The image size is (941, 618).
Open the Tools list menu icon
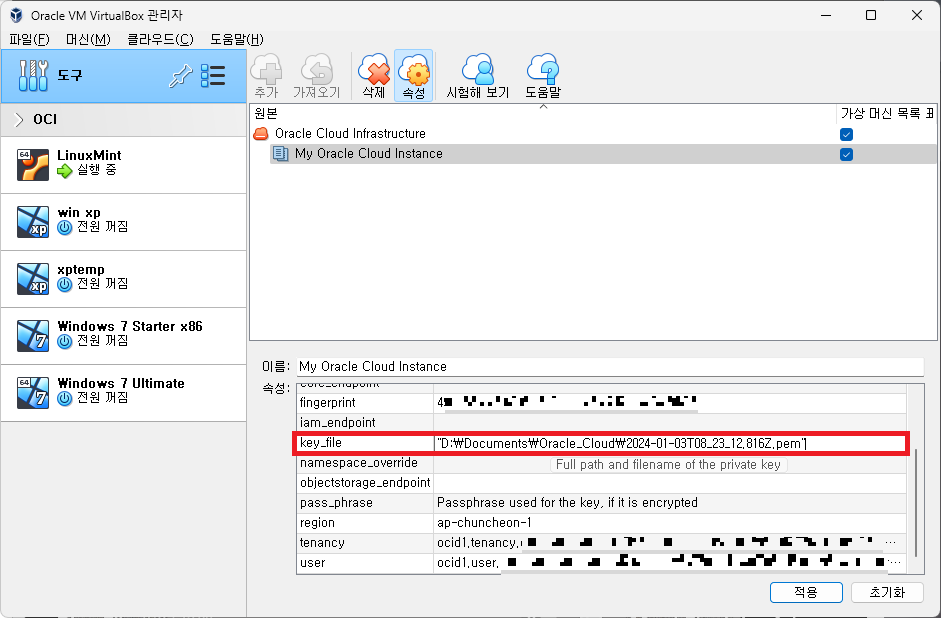point(213,76)
